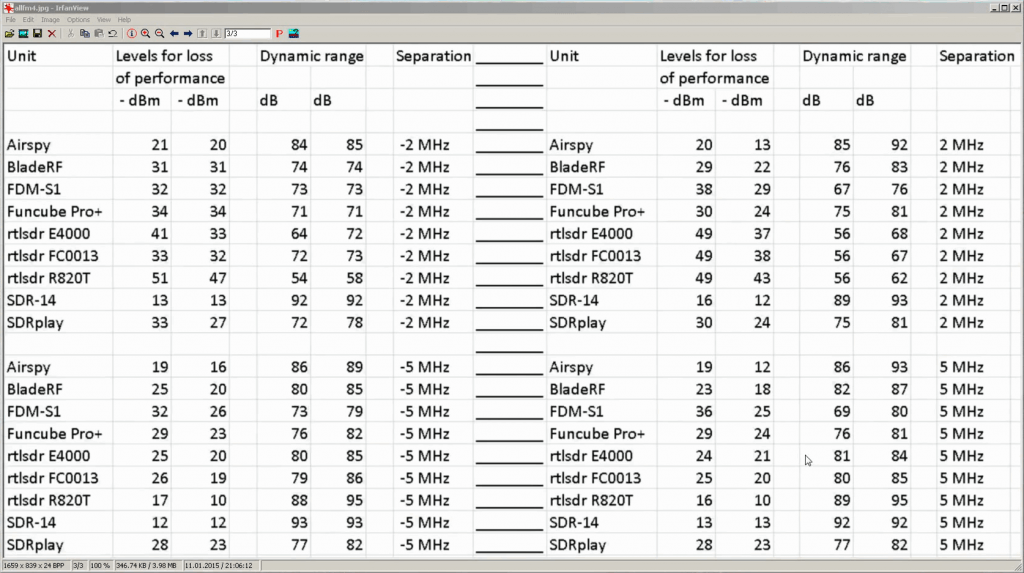Close the IrfanView window
Screen dimensions: 1024x573
click(1016, 8)
